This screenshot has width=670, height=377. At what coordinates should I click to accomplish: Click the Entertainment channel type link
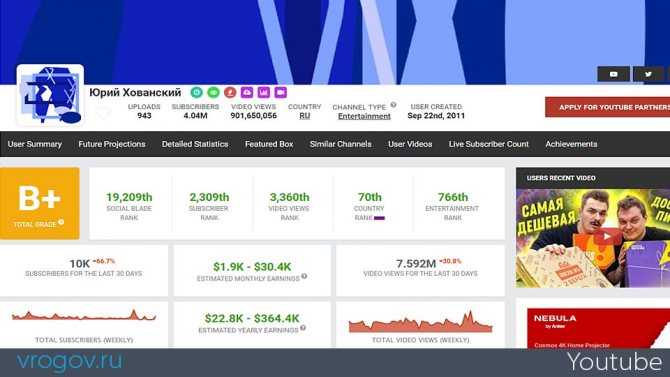[x=364, y=116]
